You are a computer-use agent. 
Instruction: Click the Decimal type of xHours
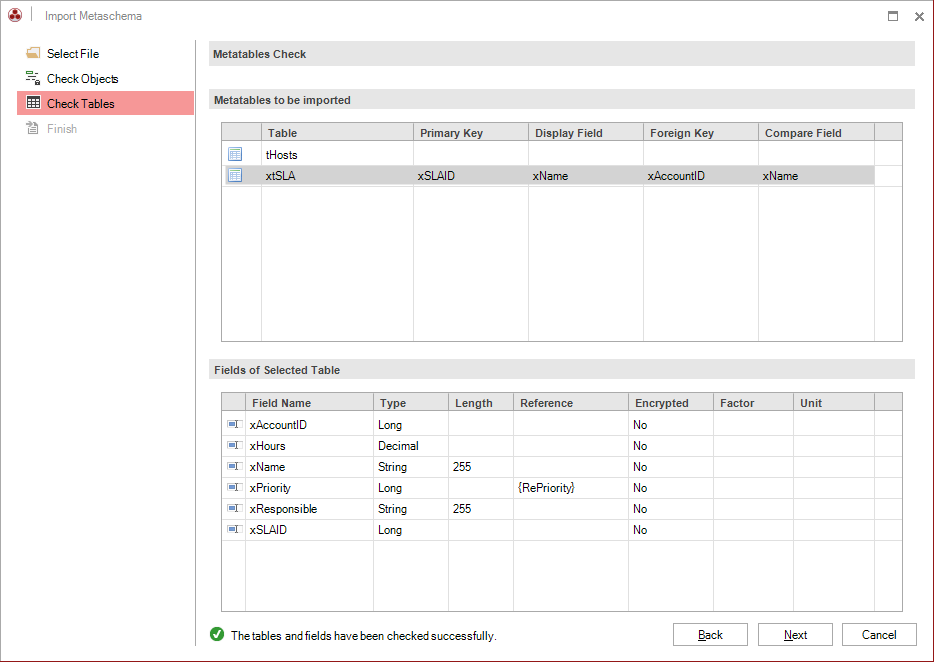pos(398,446)
